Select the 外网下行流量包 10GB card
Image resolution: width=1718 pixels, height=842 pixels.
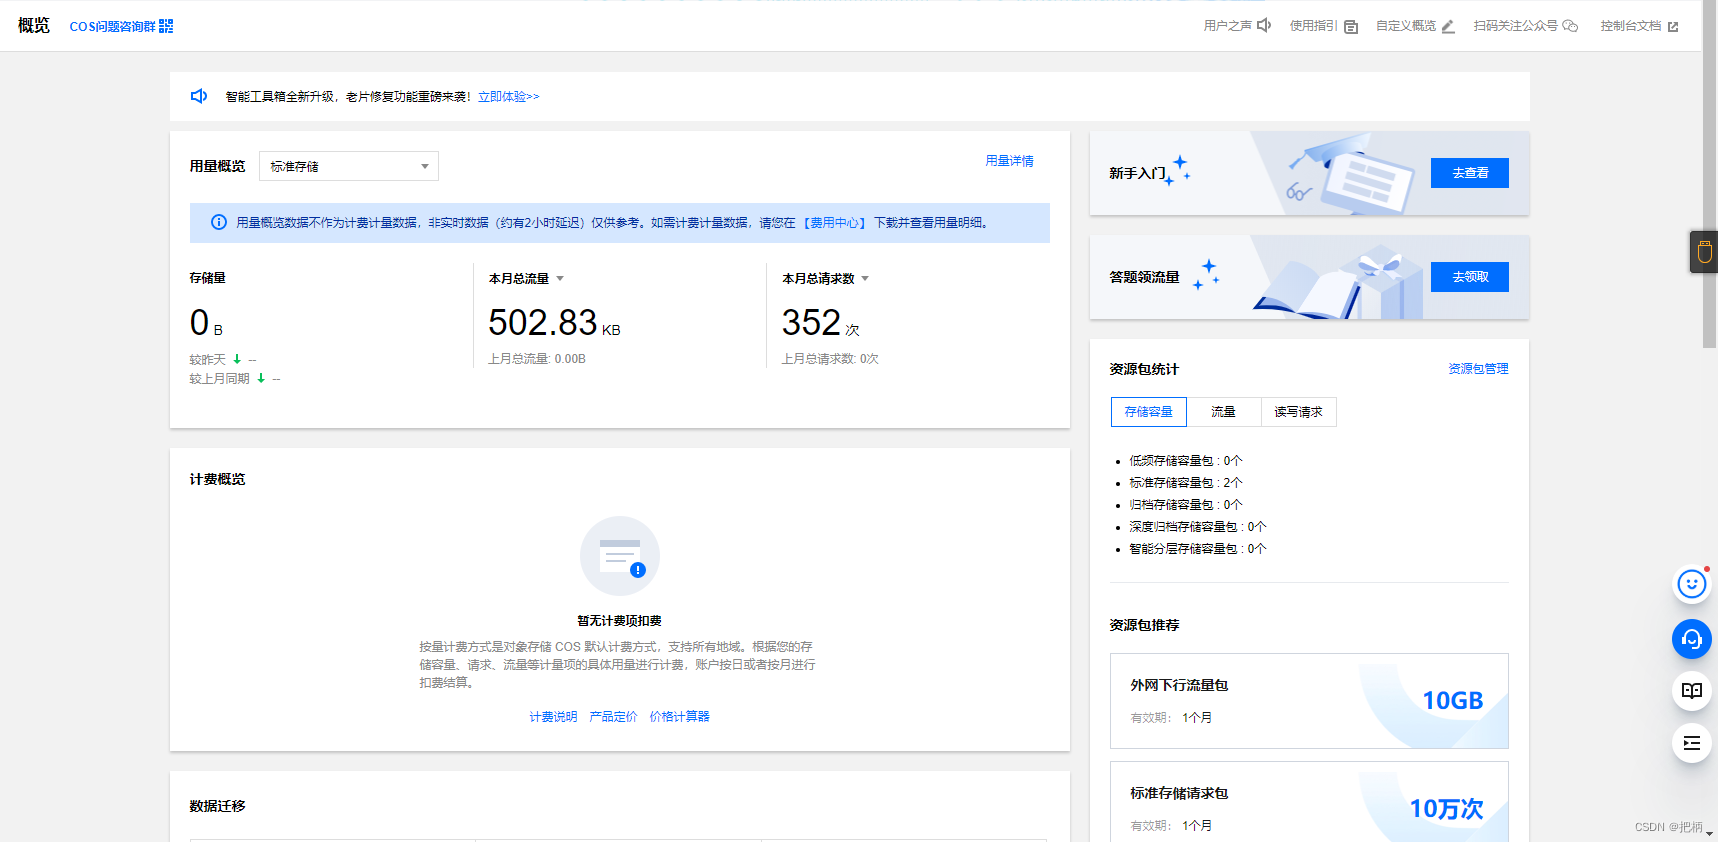1309,701
